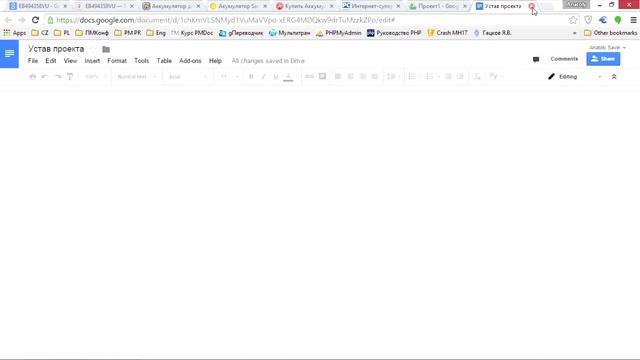Open the PHPMyAdmin bookmark
Viewport: 640px width, 360px height.
point(338,33)
